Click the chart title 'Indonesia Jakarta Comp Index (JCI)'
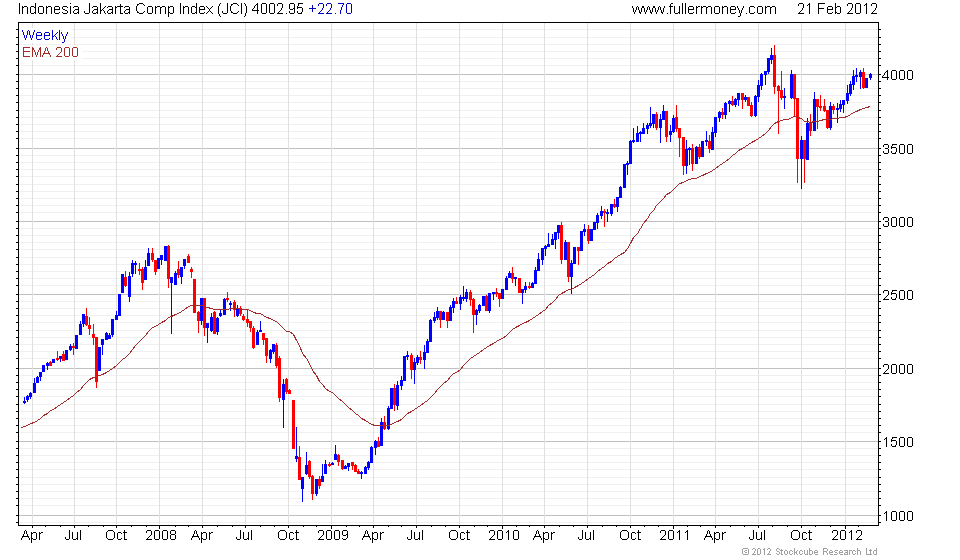The width and height of the screenshot is (960, 560). [133, 9]
